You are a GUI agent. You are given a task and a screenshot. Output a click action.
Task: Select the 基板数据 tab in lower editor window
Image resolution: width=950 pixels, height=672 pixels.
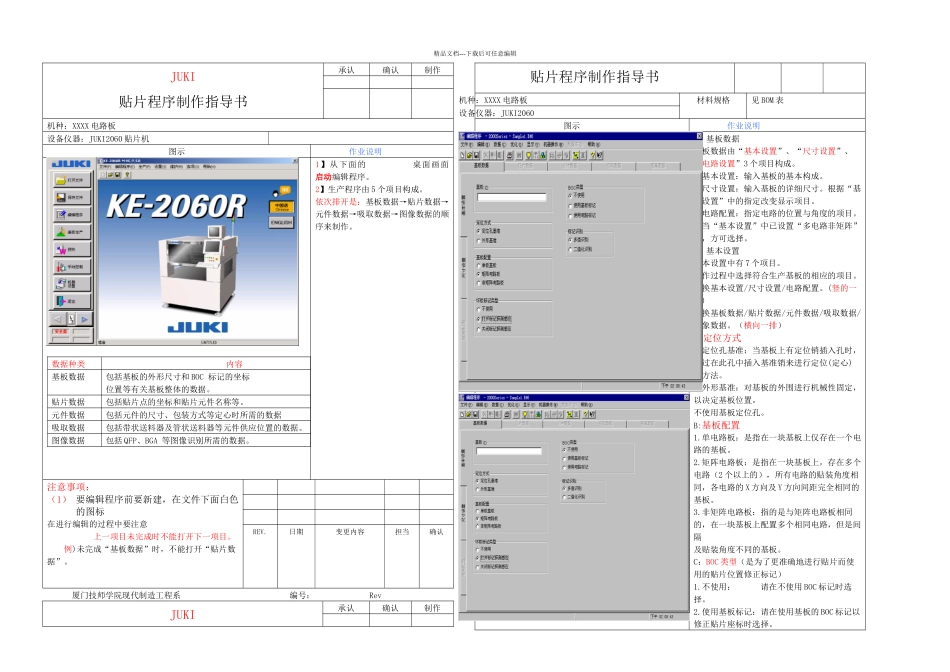(480, 424)
